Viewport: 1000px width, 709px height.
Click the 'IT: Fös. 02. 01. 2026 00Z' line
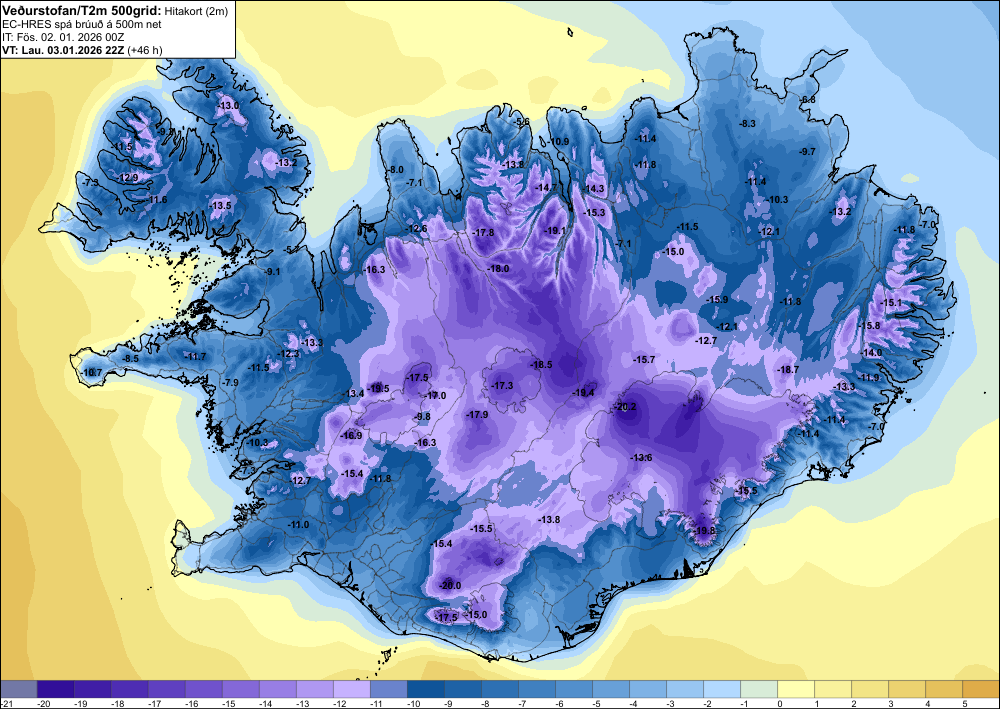63,37
